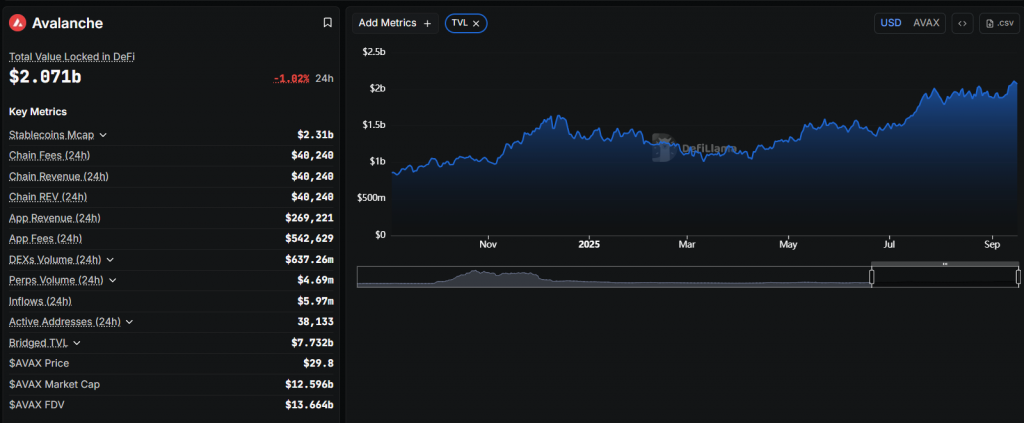Download chart data as .csv
This screenshot has height=423, width=1024.
(999, 23)
